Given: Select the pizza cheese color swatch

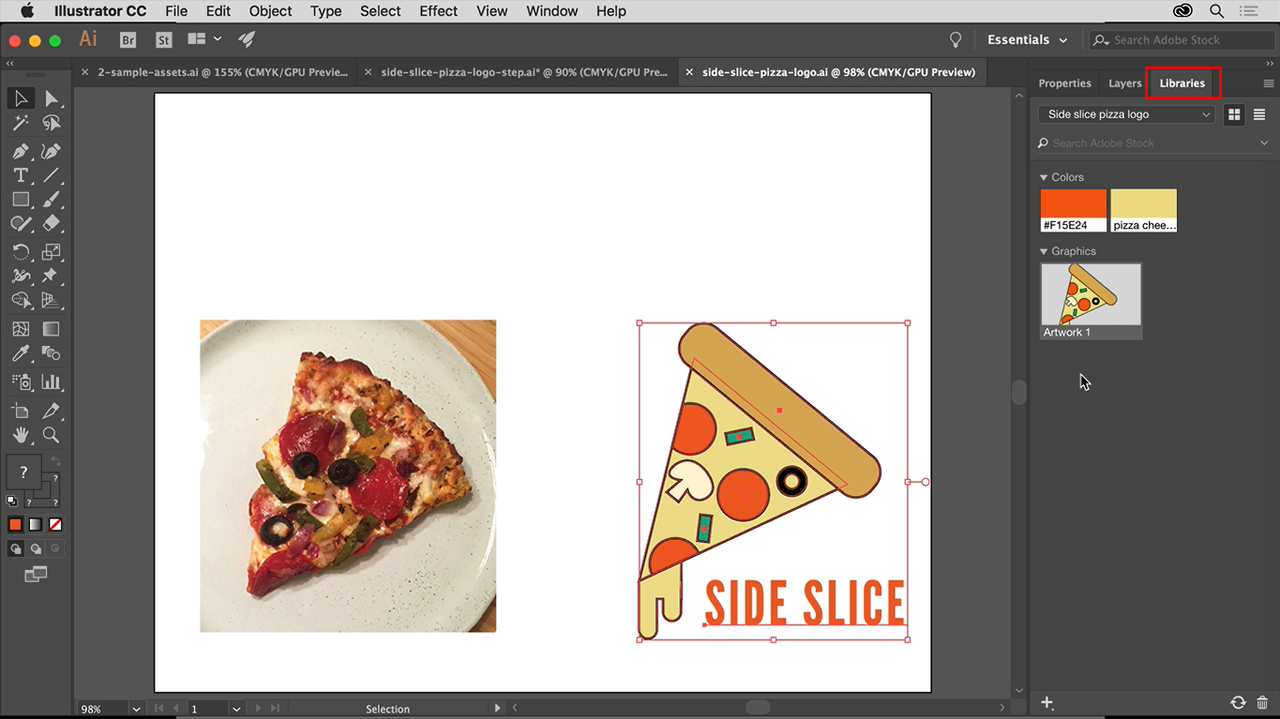Looking at the screenshot, I should point(1143,211).
